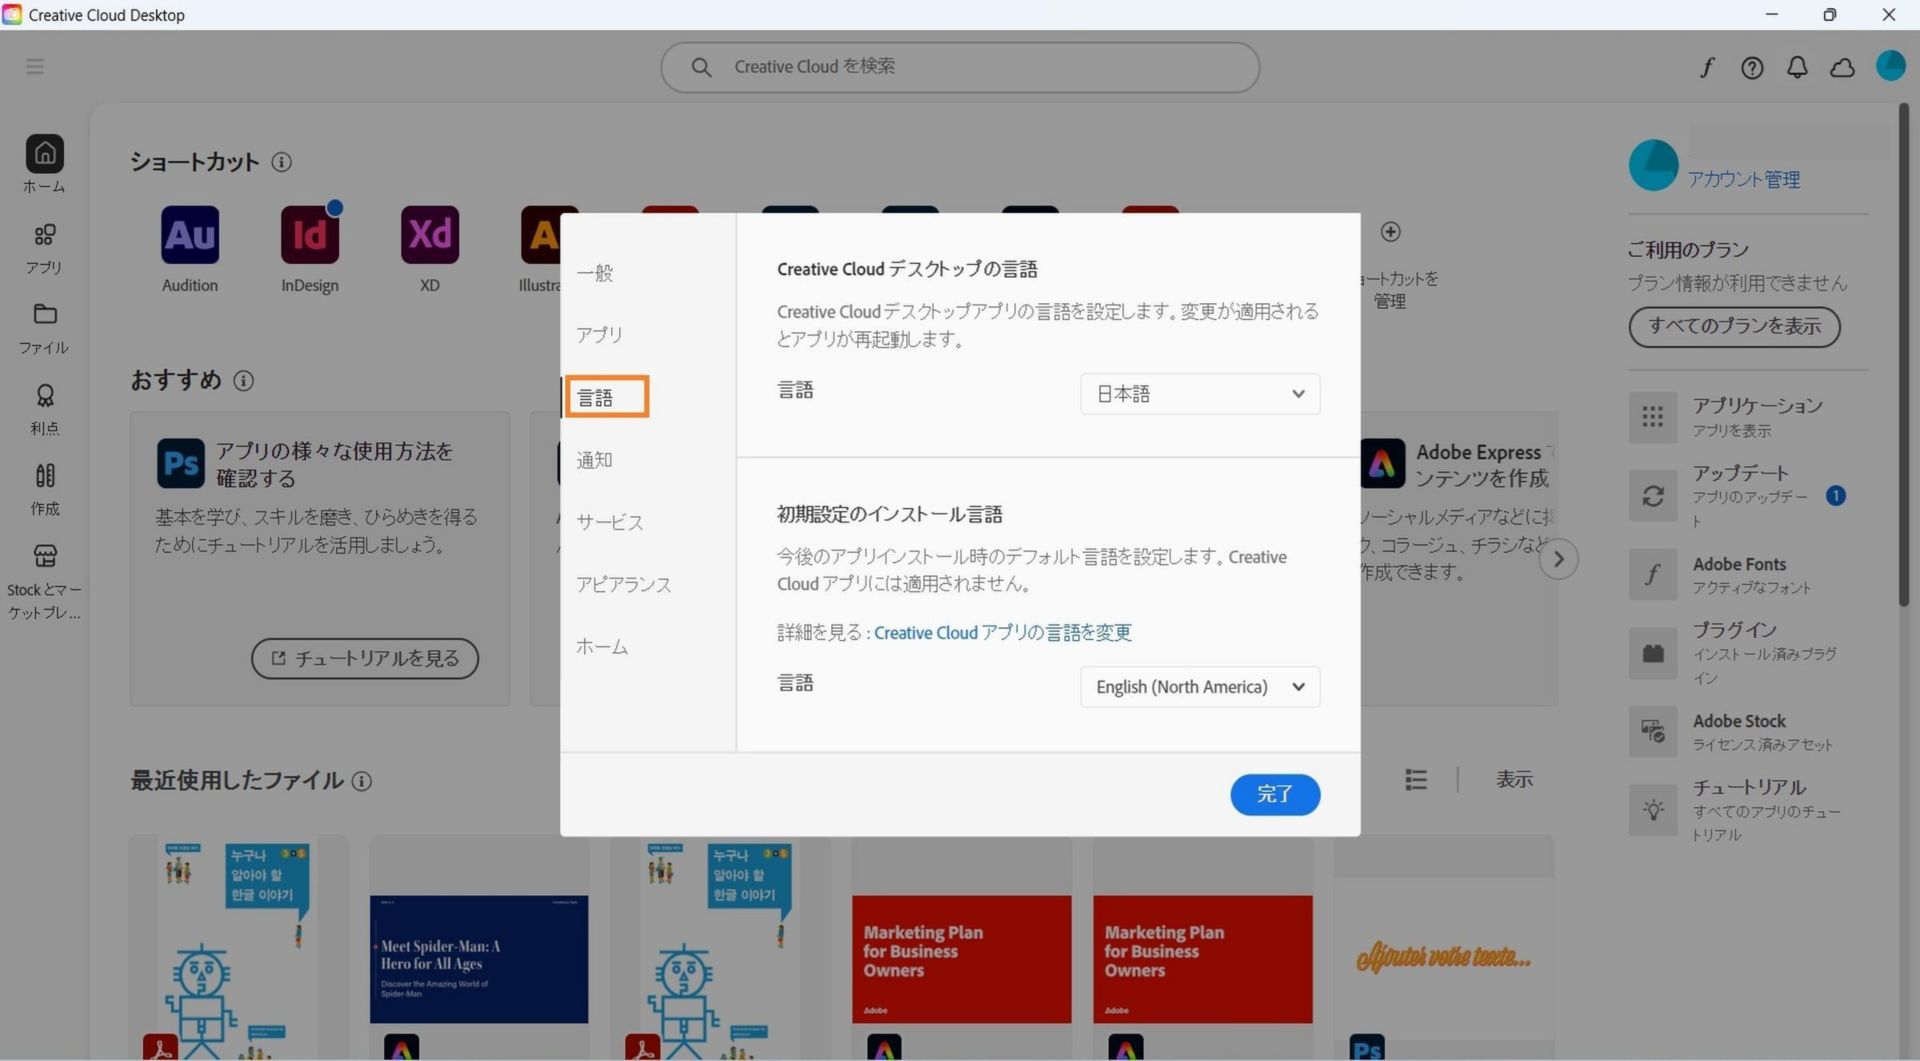Viewport: 1920px width, 1061px height.
Task: Open the アカウント管理 link
Action: coord(1744,180)
